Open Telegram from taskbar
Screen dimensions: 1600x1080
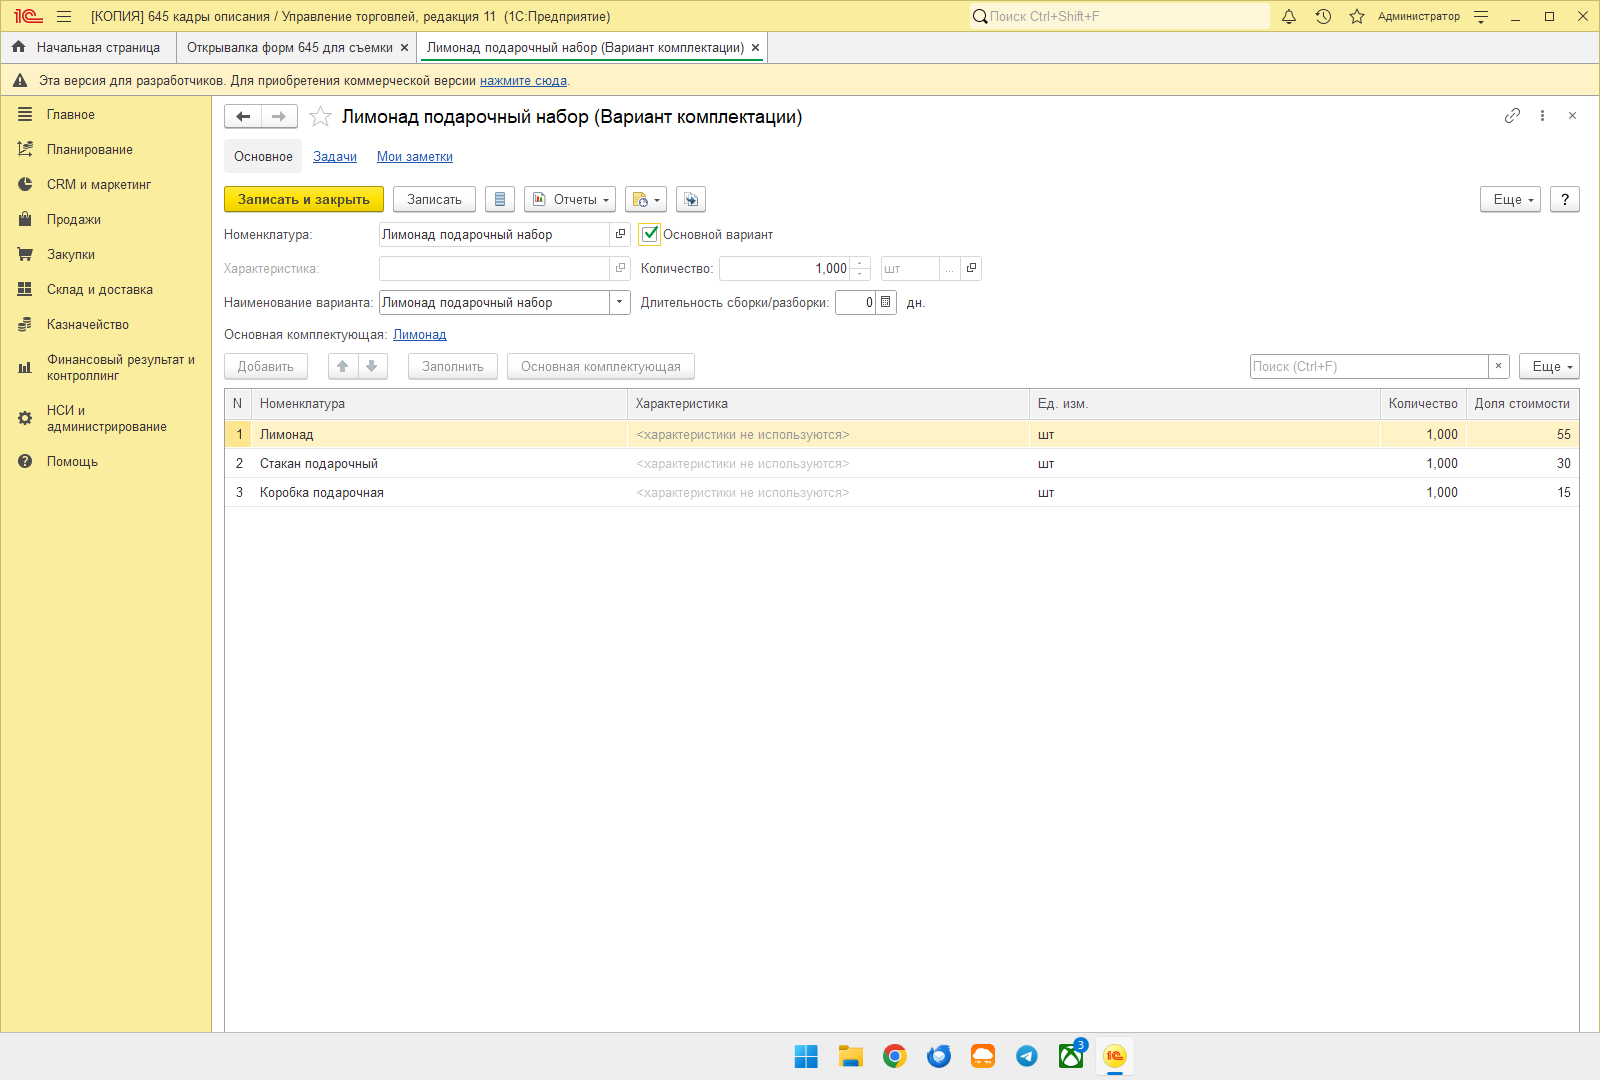[1027, 1056]
